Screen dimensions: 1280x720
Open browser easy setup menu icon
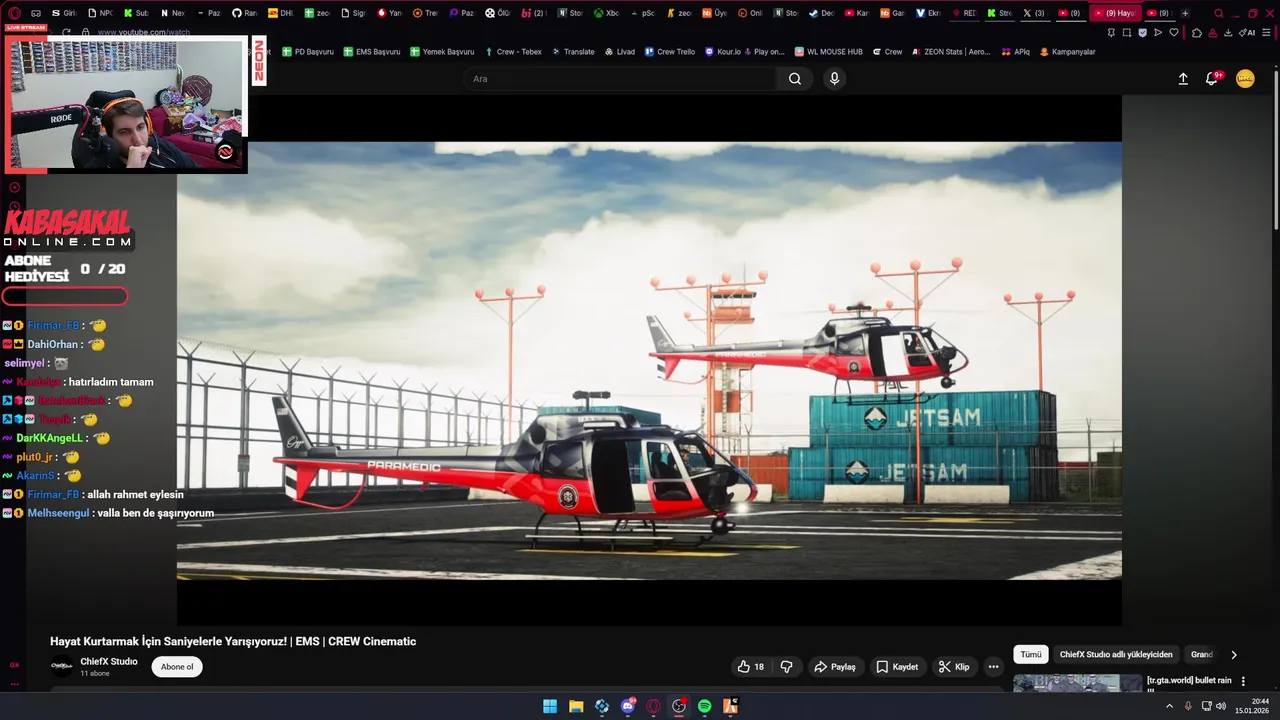pos(1266,33)
